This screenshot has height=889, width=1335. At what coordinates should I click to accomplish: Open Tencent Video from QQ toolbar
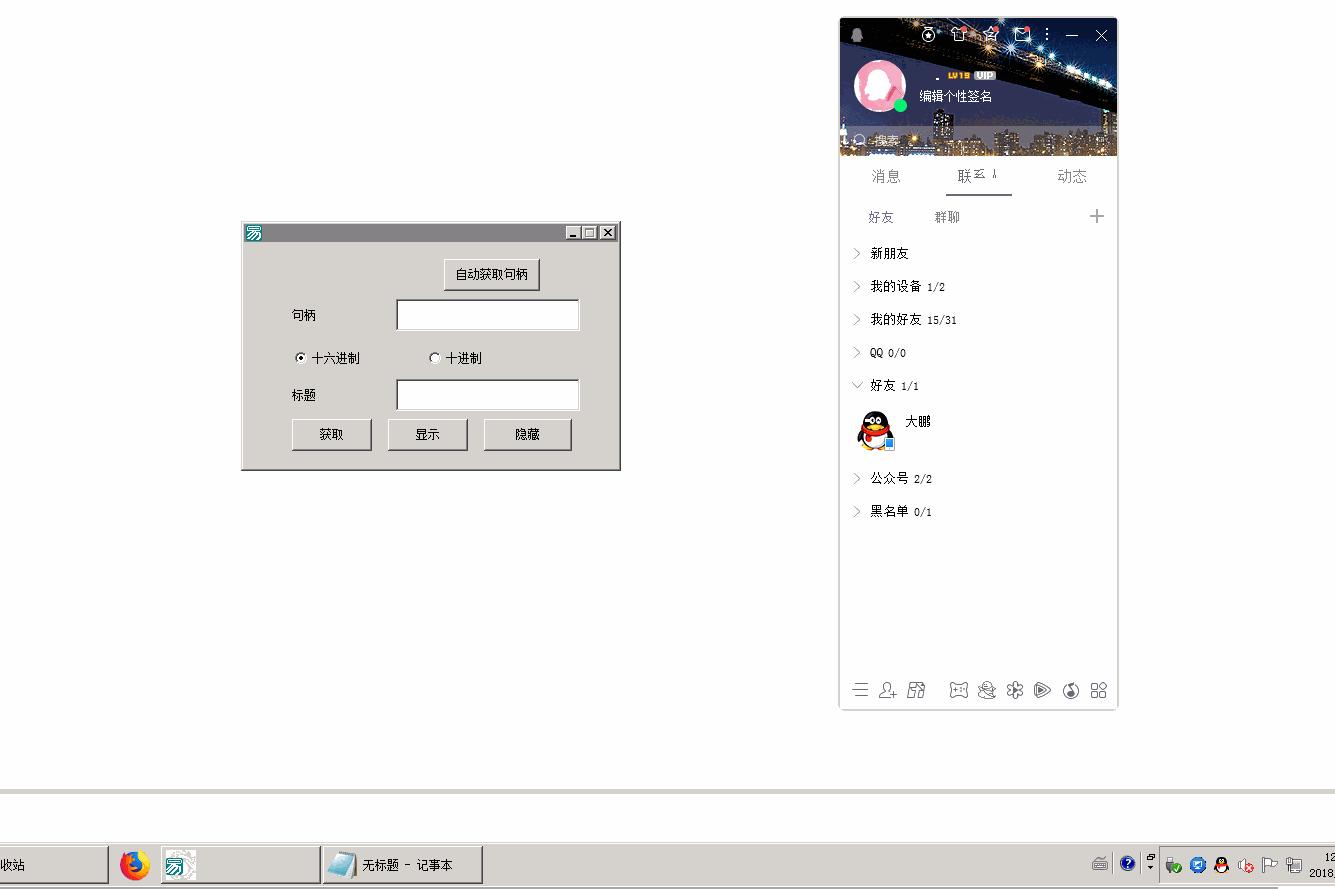click(x=1043, y=690)
